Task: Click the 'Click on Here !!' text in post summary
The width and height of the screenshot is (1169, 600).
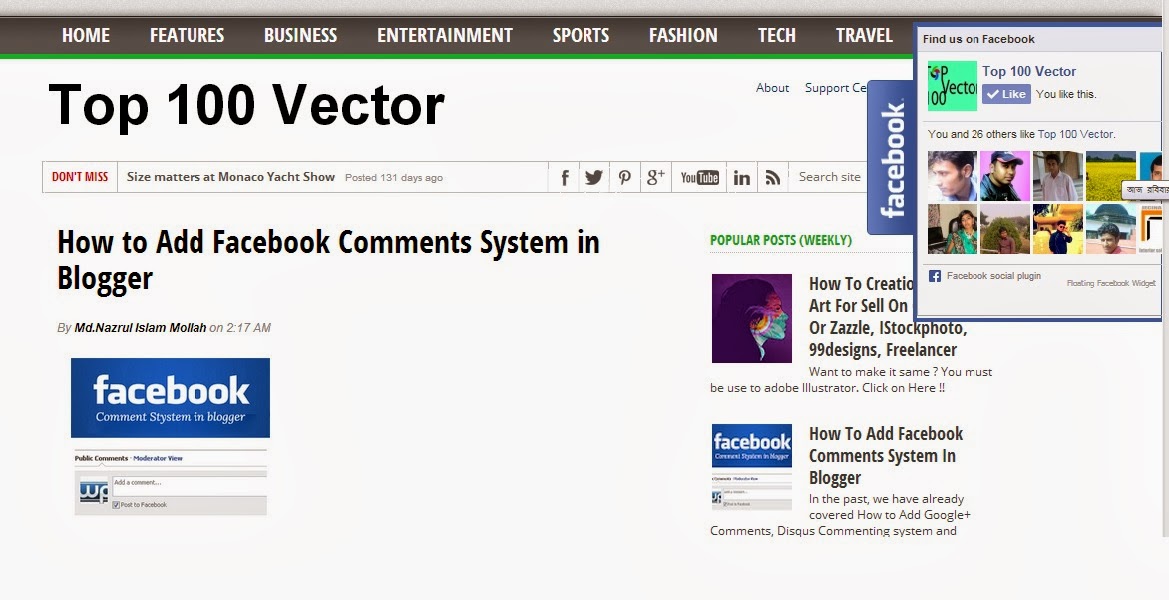Action: click(903, 388)
